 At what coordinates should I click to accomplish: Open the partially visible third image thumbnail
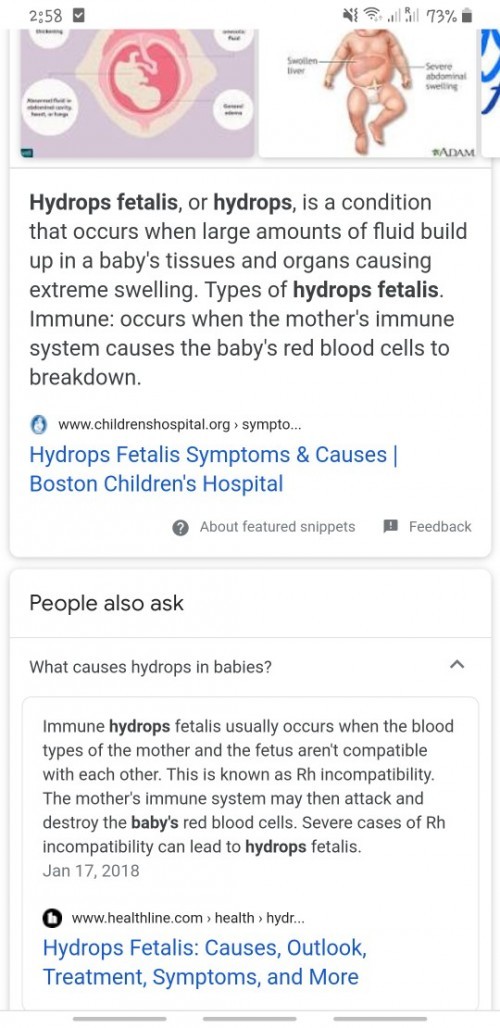(490, 92)
